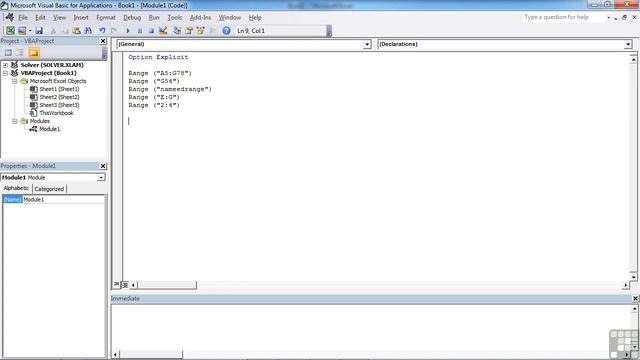Click the Run Sub play icon

pyautogui.click(x=128, y=31)
